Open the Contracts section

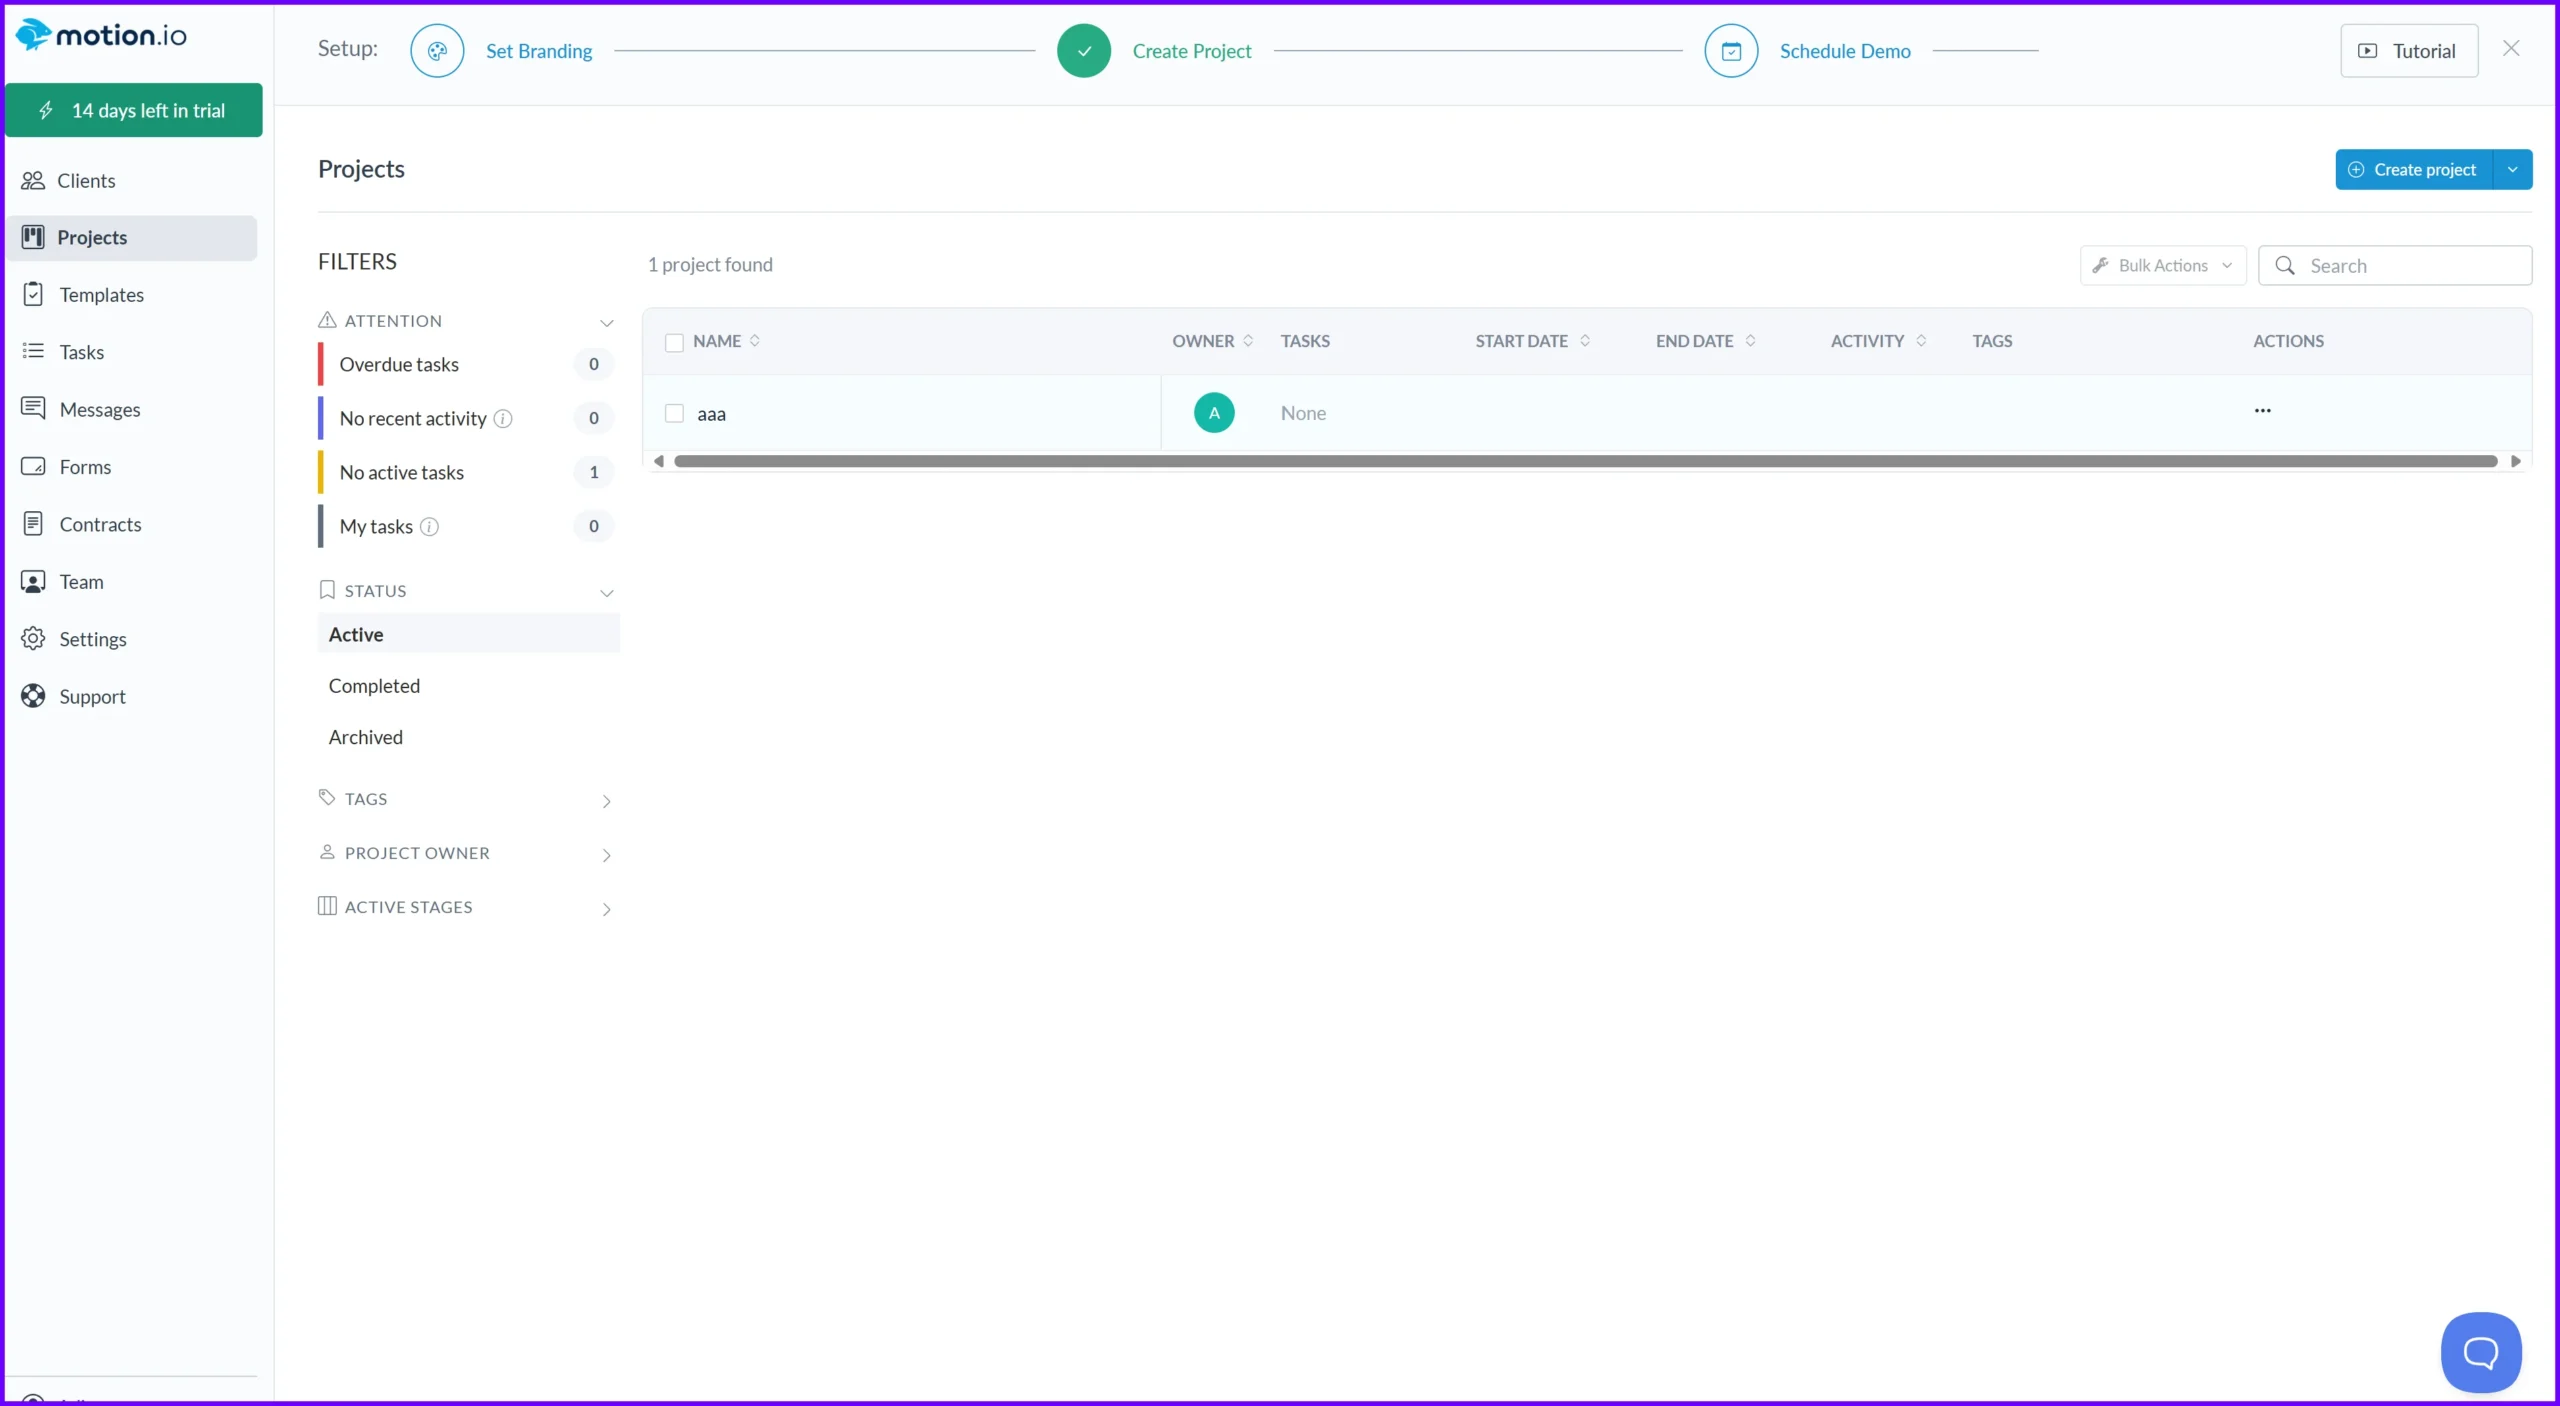point(100,523)
